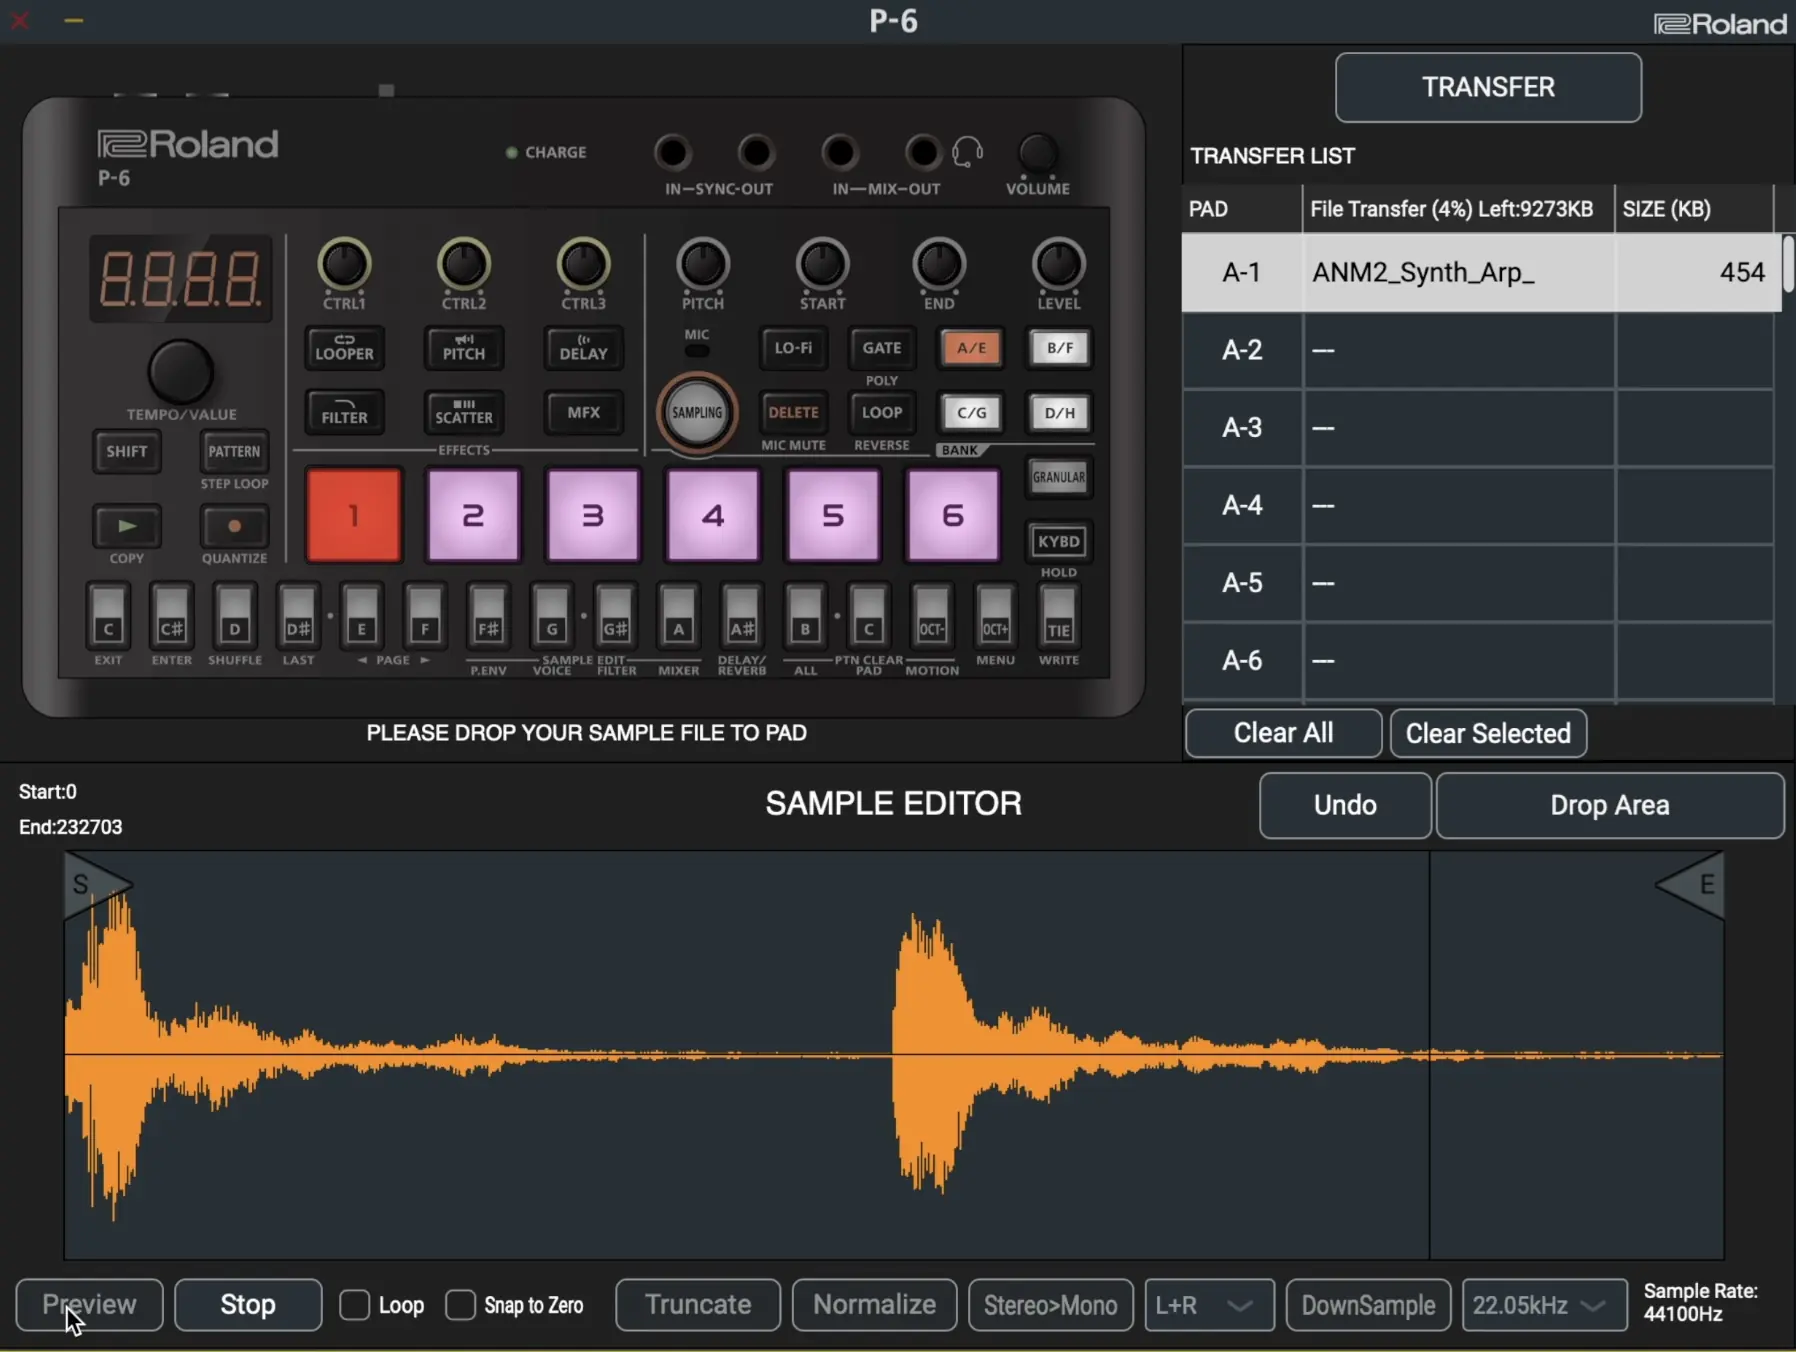Tap drum pad 1
This screenshot has width=1796, height=1352.
(352, 514)
